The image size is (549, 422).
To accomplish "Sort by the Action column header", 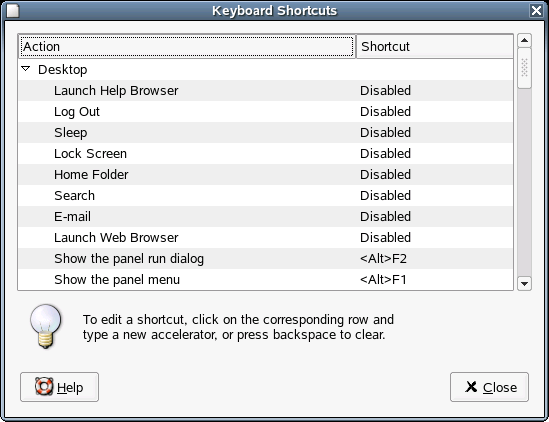I will pyautogui.click(x=187, y=46).
